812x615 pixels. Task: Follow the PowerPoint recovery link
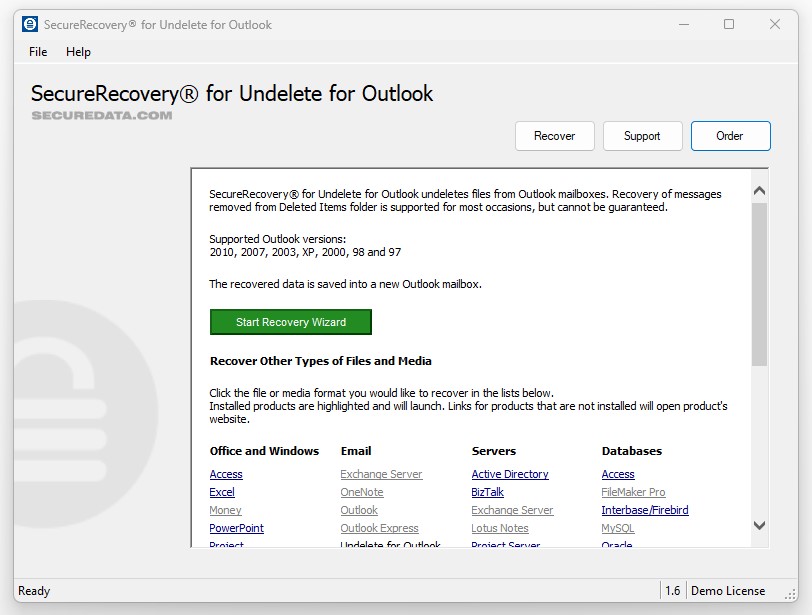click(x=237, y=528)
